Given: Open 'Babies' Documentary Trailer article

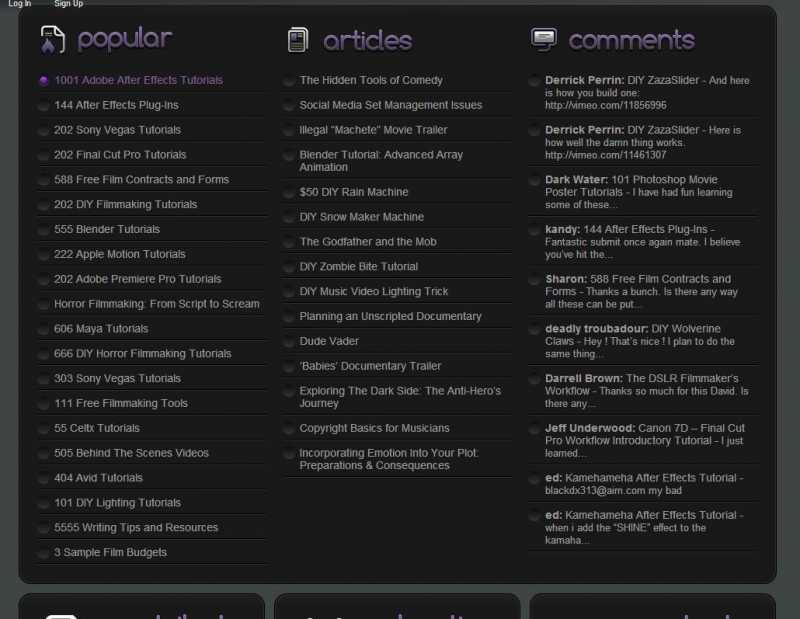Looking at the screenshot, I should pos(370,366).
